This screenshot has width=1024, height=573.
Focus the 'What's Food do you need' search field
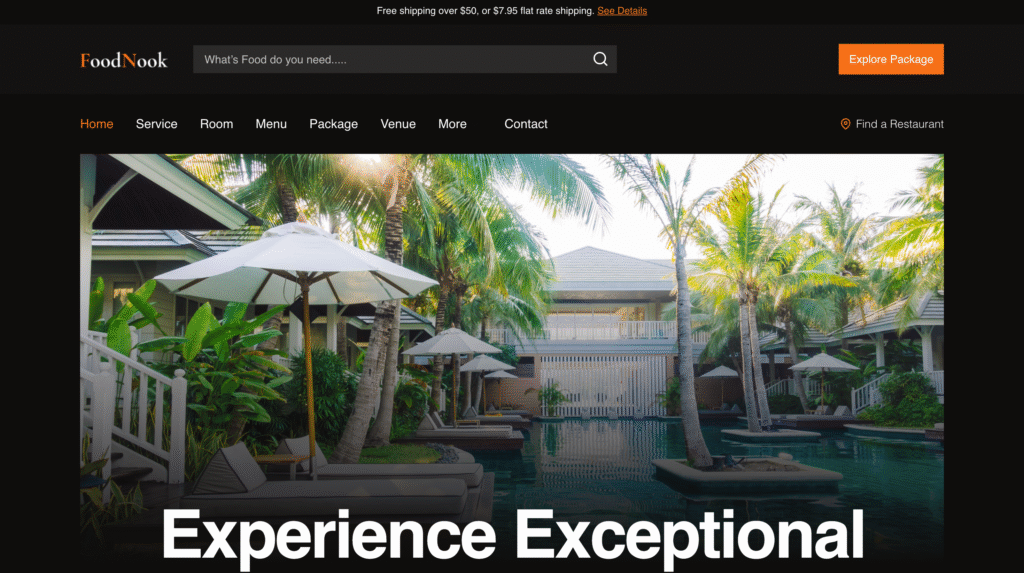tap(404, 59)
